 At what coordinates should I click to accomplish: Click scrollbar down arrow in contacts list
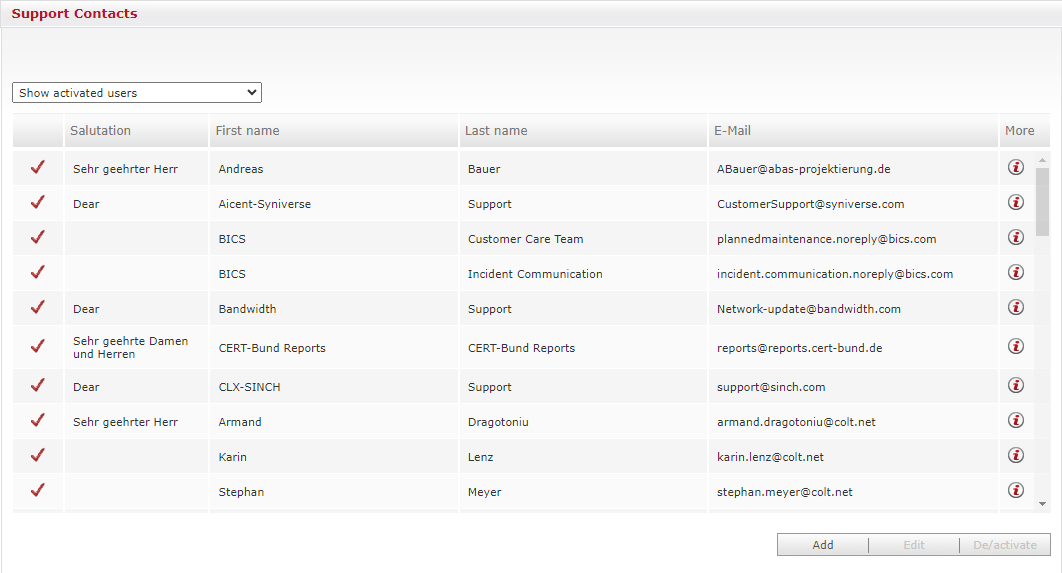point(1043,504)
